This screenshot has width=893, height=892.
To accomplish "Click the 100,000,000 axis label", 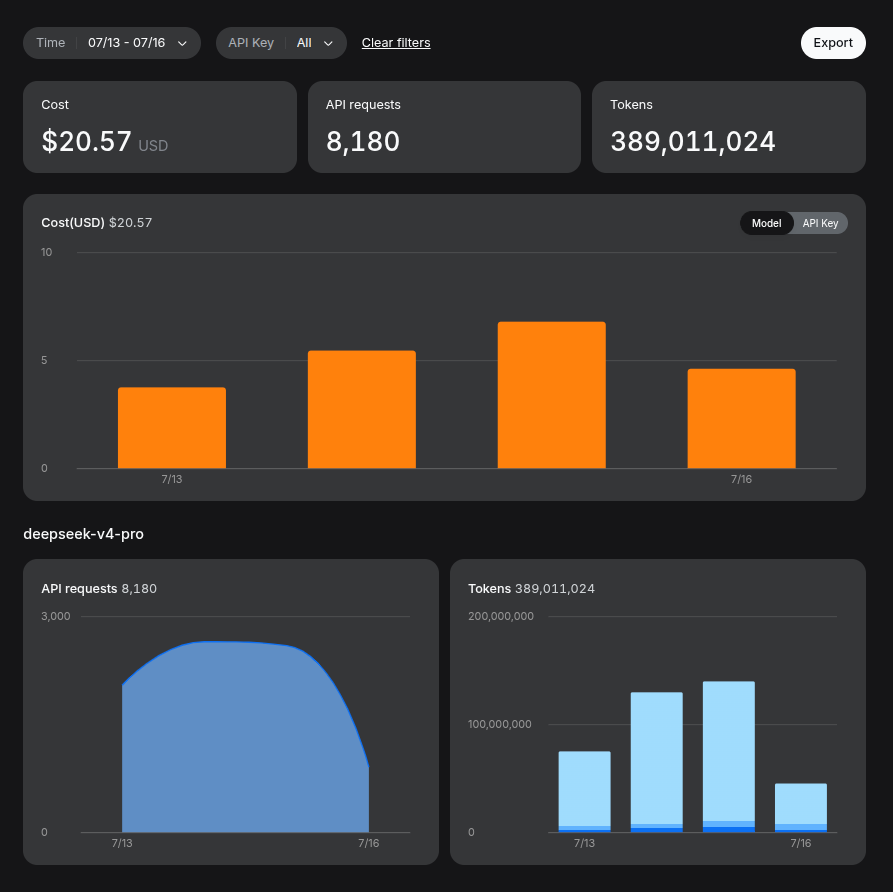I will (500, 724).
